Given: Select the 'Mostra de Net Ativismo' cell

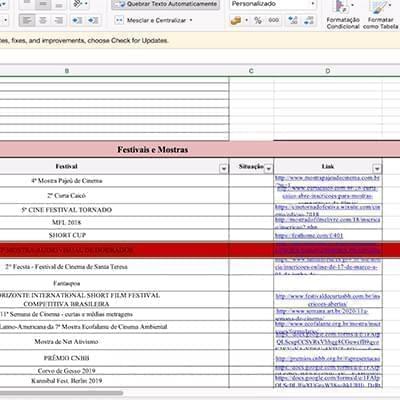Looking at the screenshot, I should coord(114,342).
